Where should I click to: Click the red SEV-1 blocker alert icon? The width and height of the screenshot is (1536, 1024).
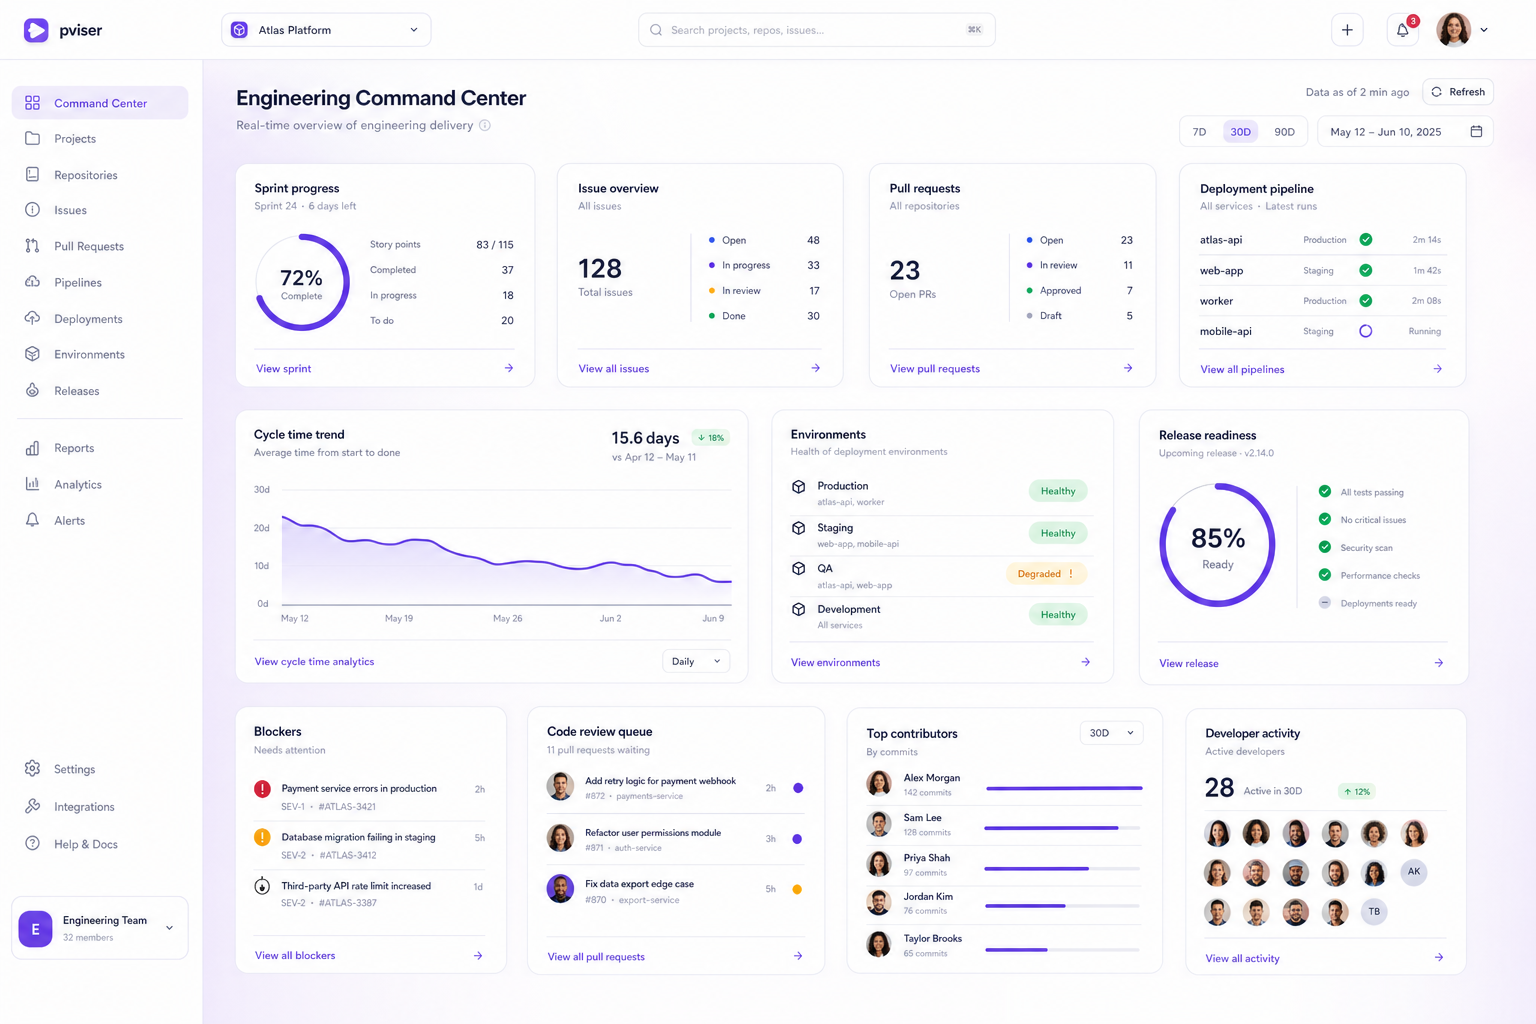pos(262,789)
